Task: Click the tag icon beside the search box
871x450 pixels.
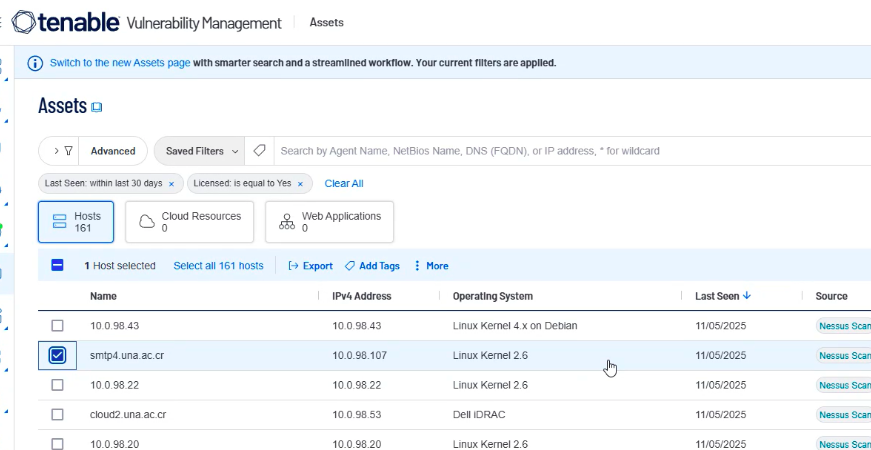Action: (259, 151)
